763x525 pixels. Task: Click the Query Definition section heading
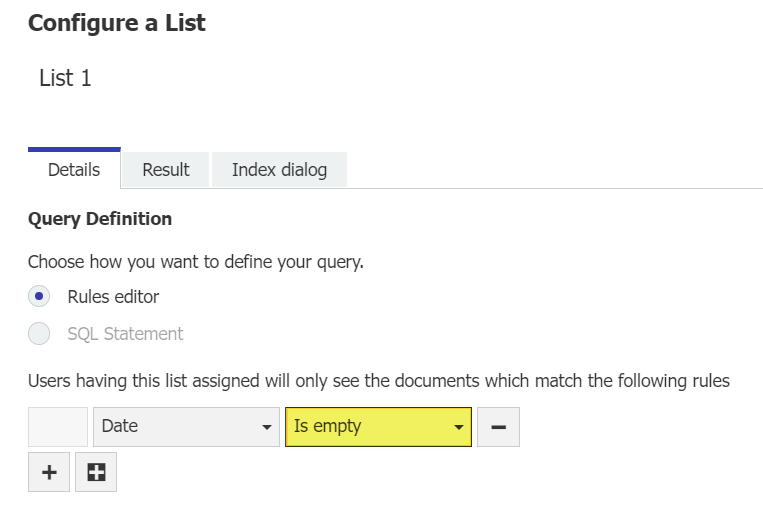100,218
